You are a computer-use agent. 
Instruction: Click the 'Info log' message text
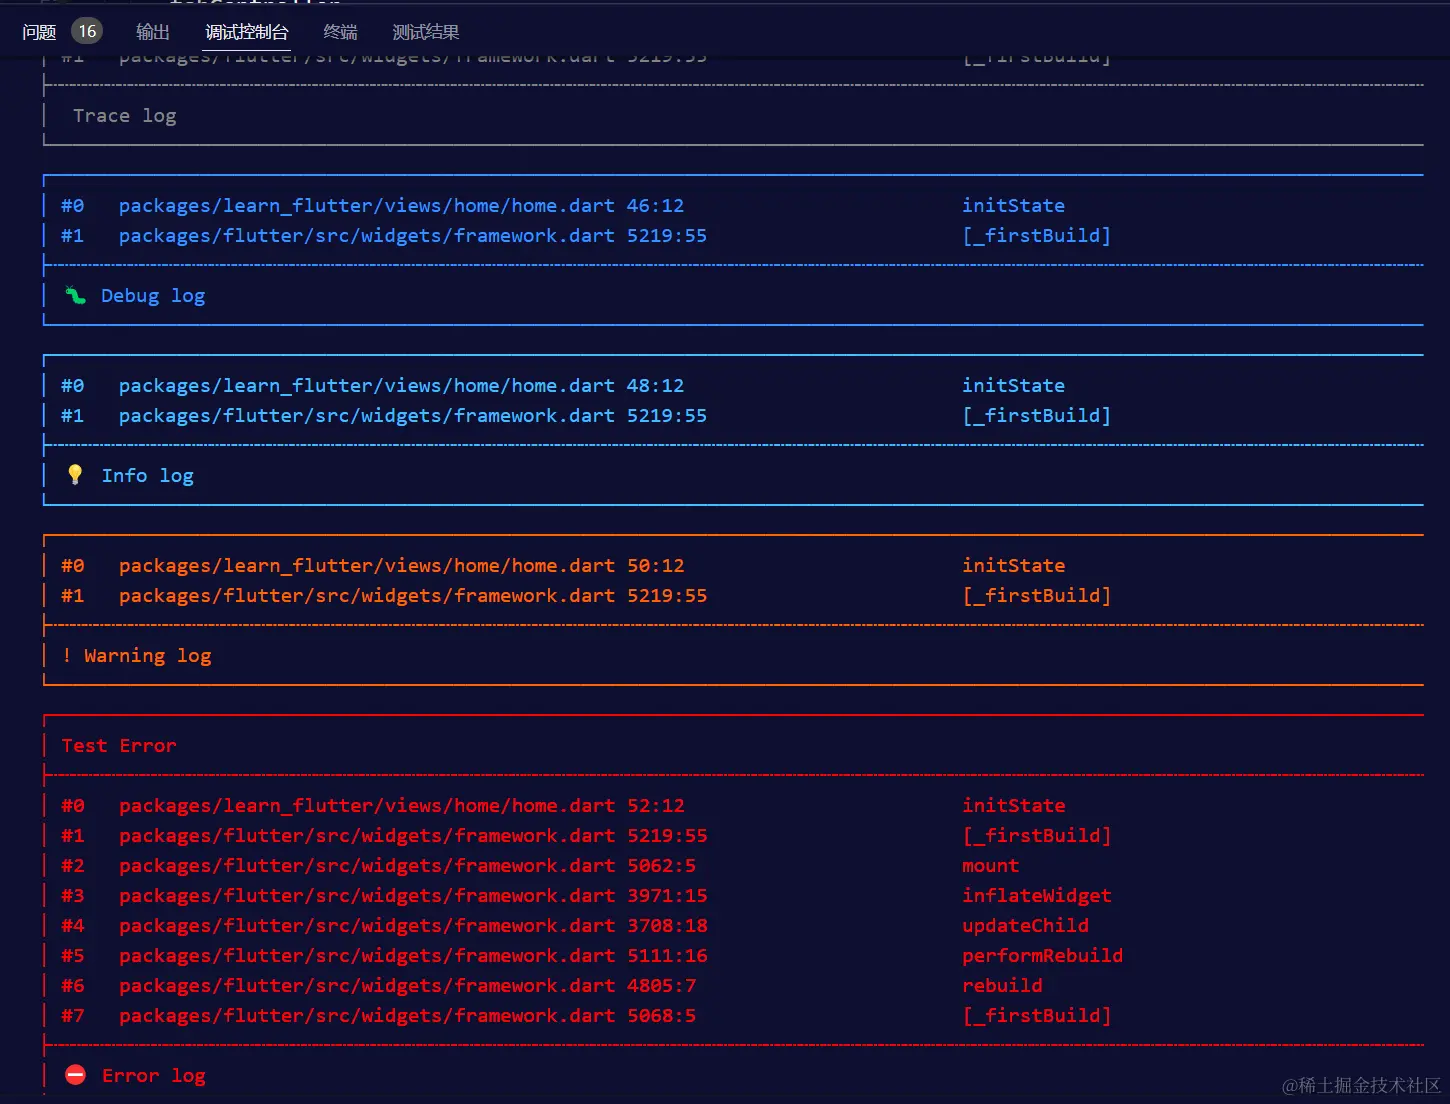click(148, 476)
